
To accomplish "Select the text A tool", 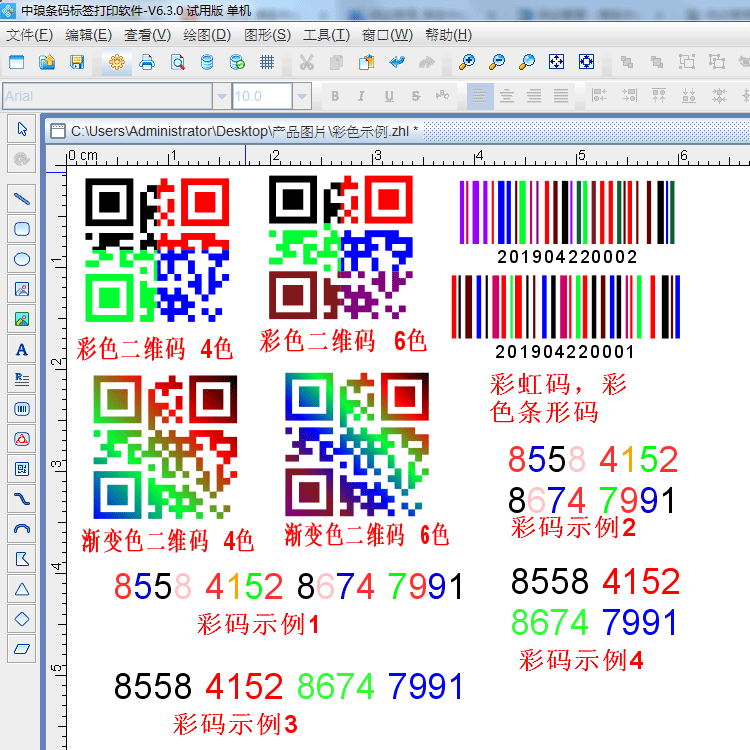I will pos(21,349).
